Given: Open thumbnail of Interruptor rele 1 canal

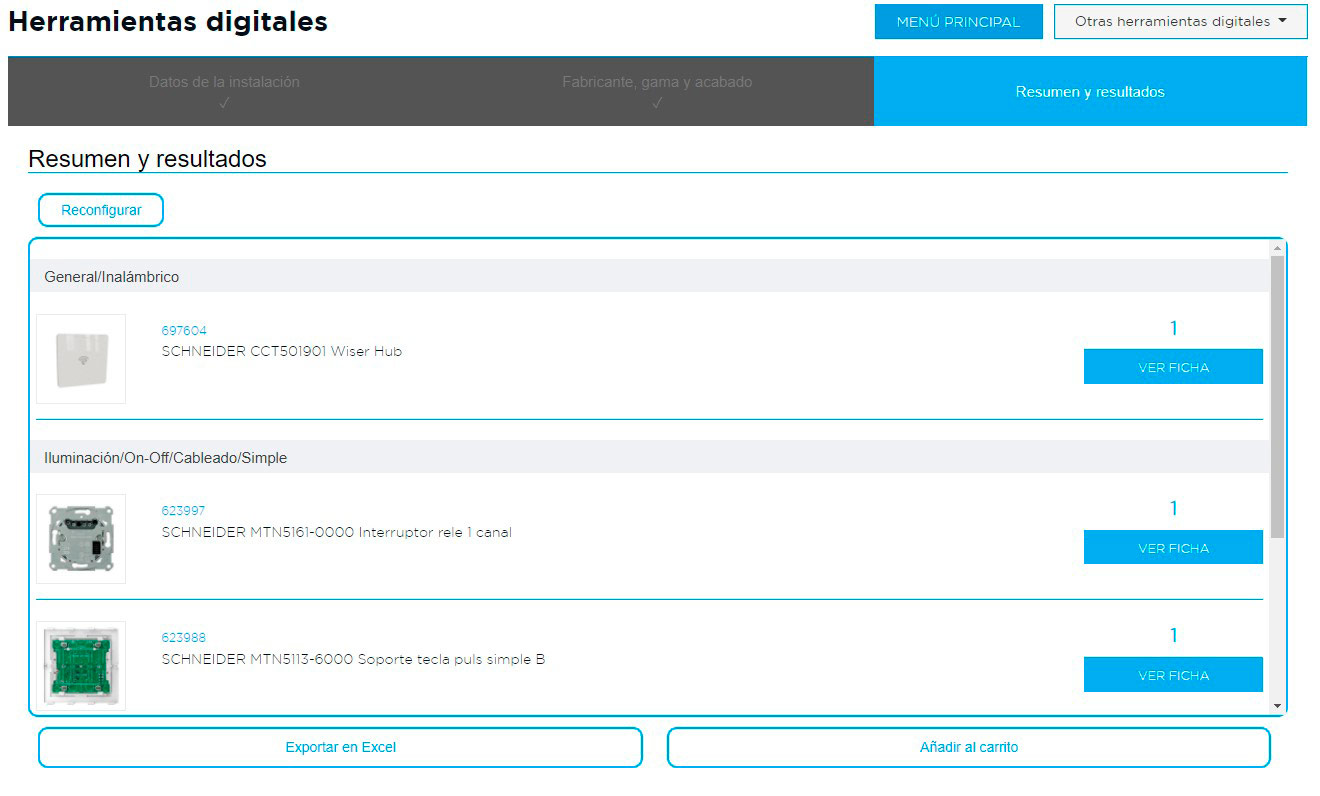Looking at the screenshot, I should pyautogui.click(x=81, y=539).
